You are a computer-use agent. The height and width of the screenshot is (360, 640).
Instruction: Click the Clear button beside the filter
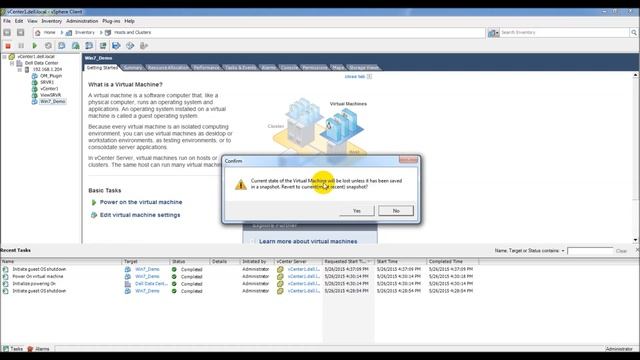click(x=621, y=251)
